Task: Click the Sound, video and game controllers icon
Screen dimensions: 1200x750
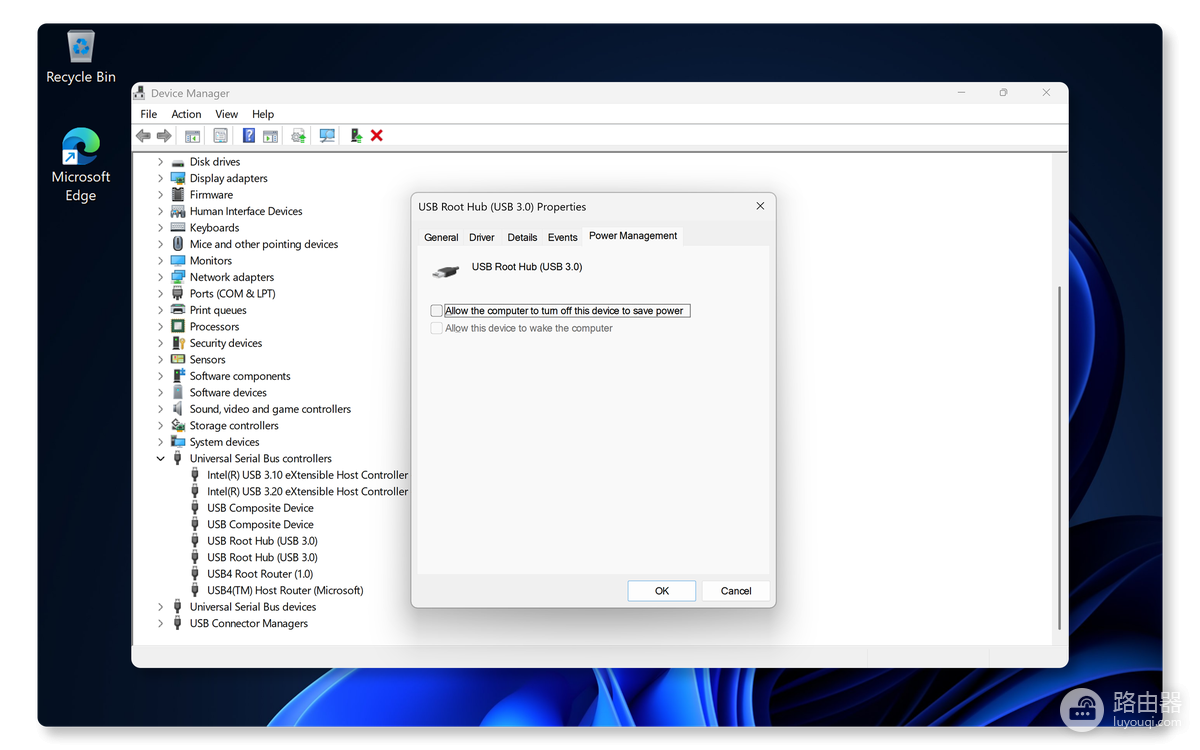Action: click(x=178, y=409)
